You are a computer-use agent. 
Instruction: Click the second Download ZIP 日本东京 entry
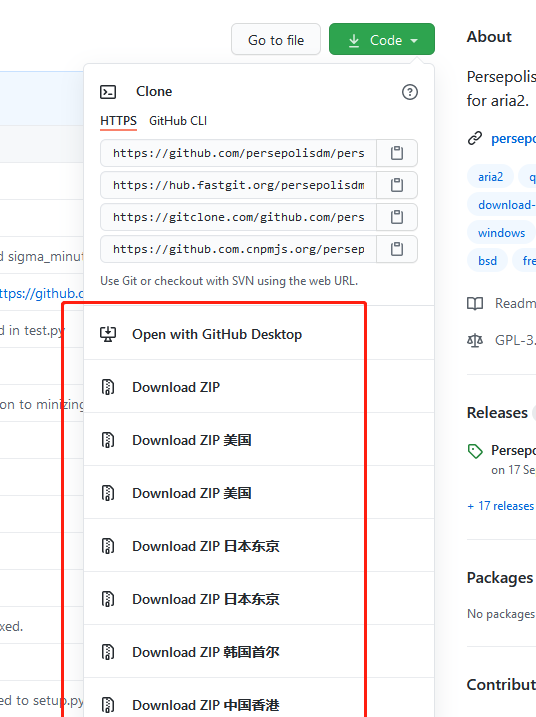pyautogui.click(x=259, y=599)
